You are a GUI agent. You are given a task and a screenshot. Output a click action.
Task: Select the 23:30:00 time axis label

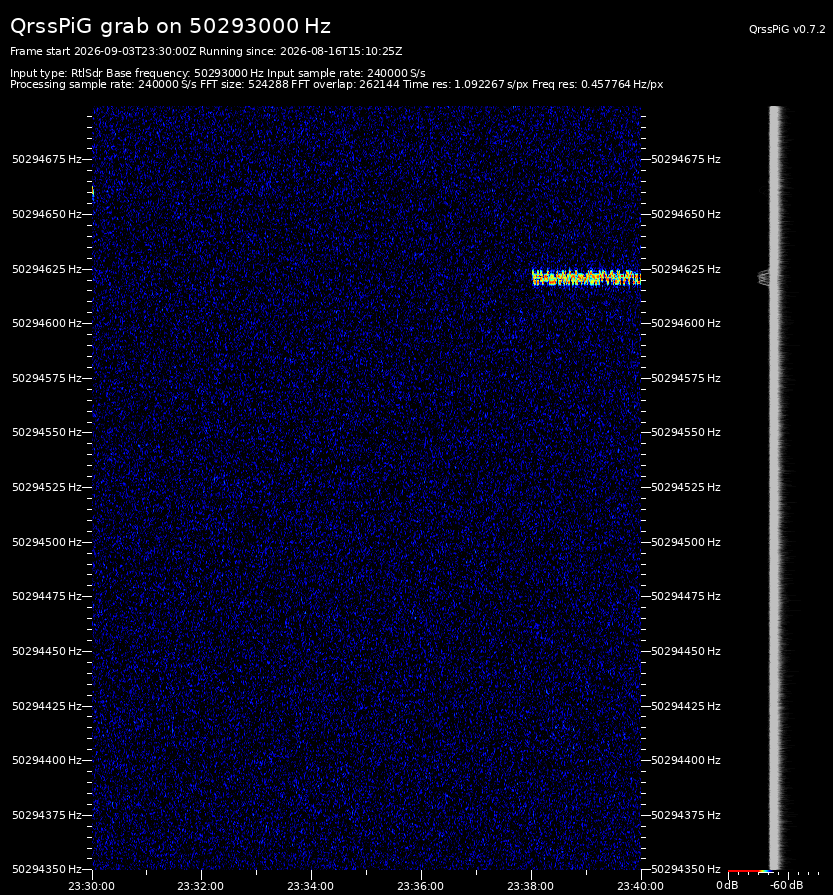pyautogui.click(x=91, y=886)
